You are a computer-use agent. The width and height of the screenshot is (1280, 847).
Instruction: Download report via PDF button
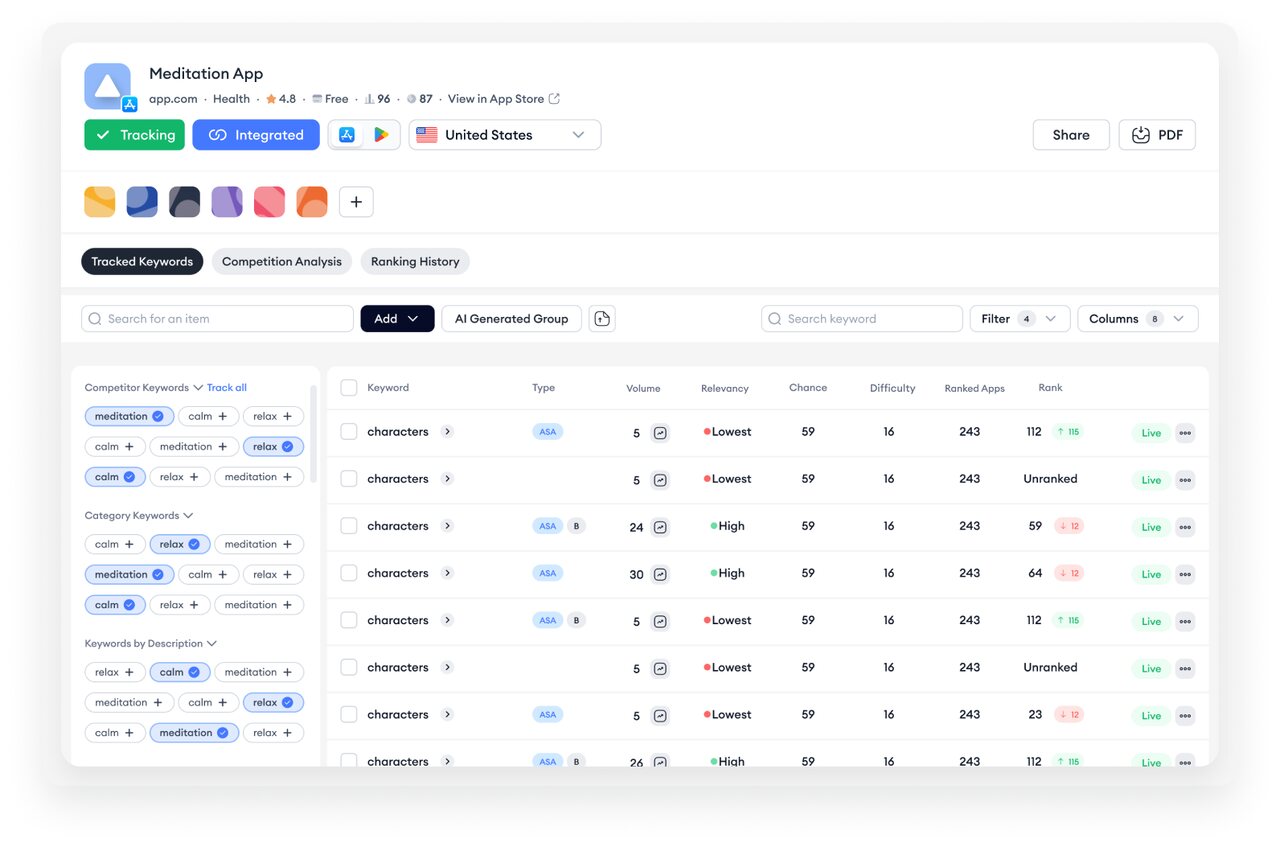coord(1157,135)
